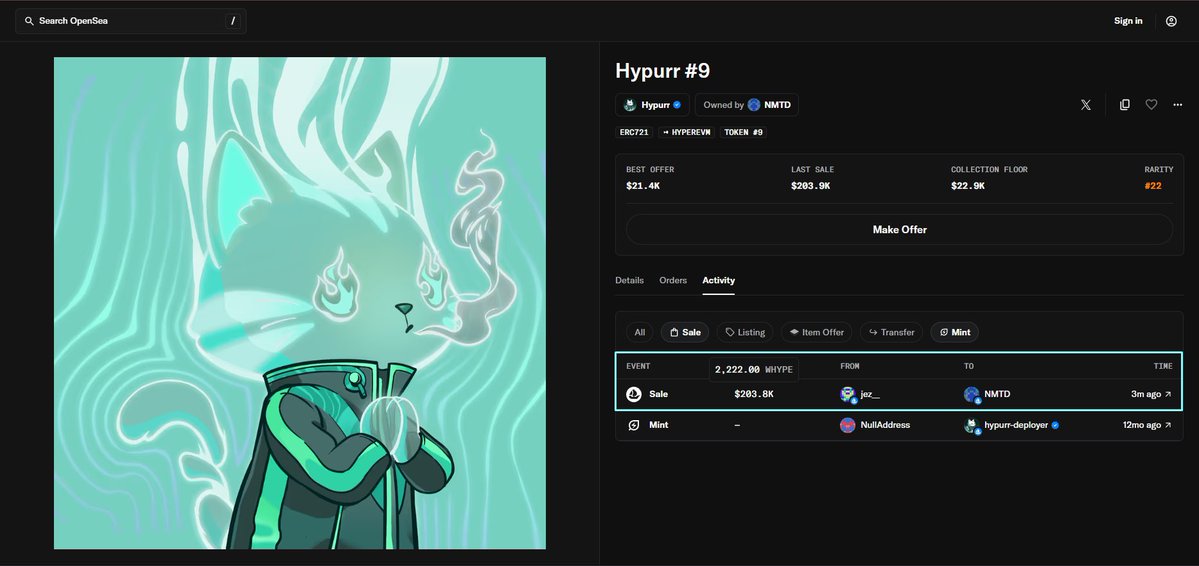Open the 3m ago transaction link

point(1152,394)
